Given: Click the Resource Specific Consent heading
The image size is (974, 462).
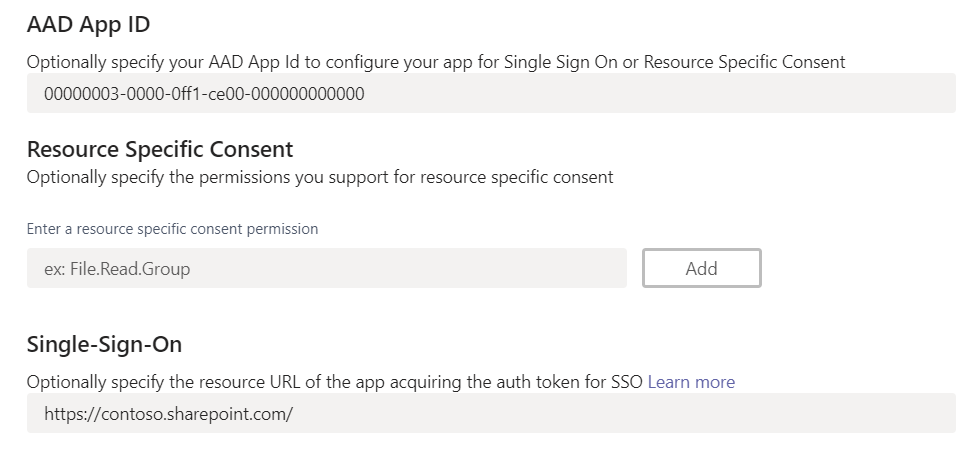Looking at the screenshot, I should [x=160, y=150].
